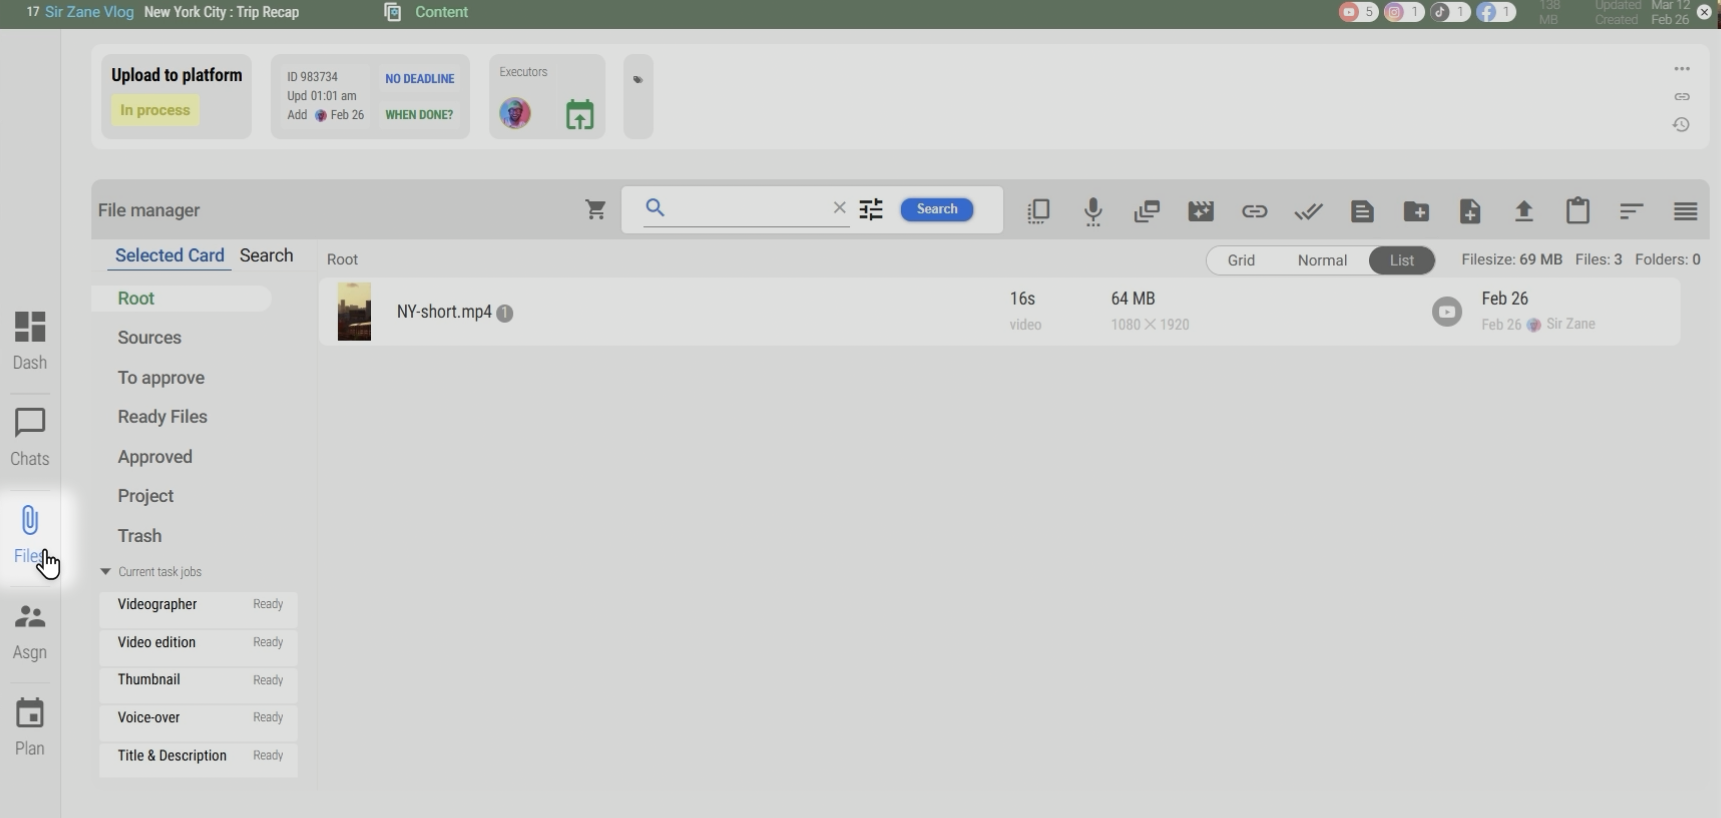
Task: Click the double-checkmark approve icon
Action: click(x=1308, y=211)
